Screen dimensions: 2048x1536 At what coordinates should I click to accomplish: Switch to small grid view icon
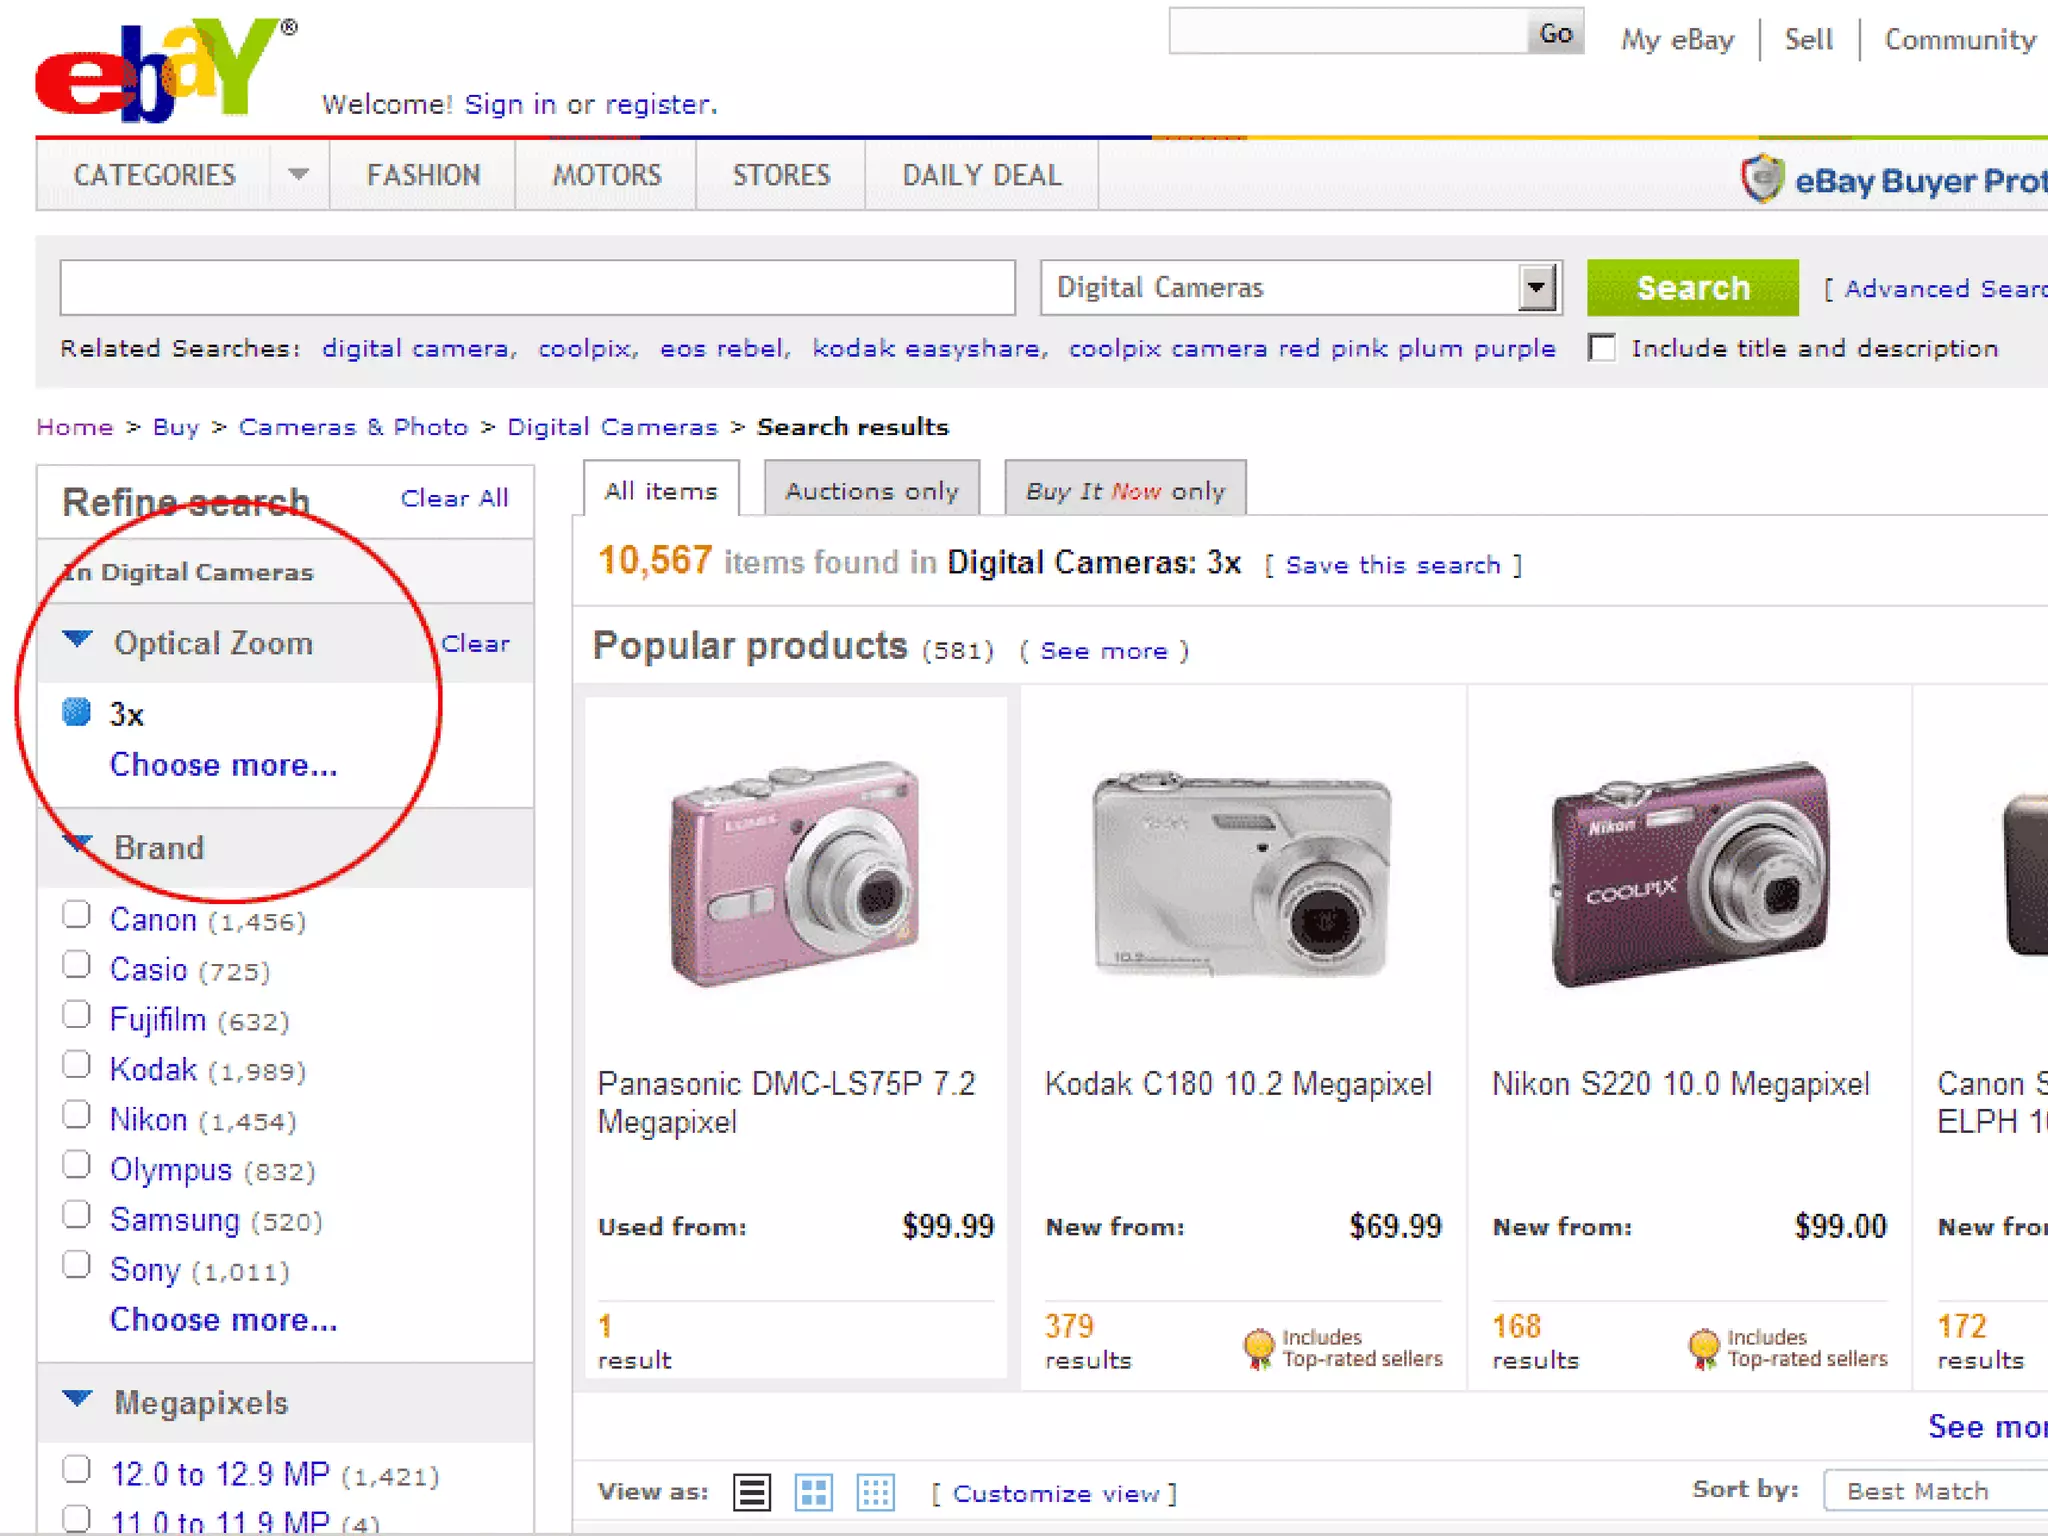(x=875, y=1492)
